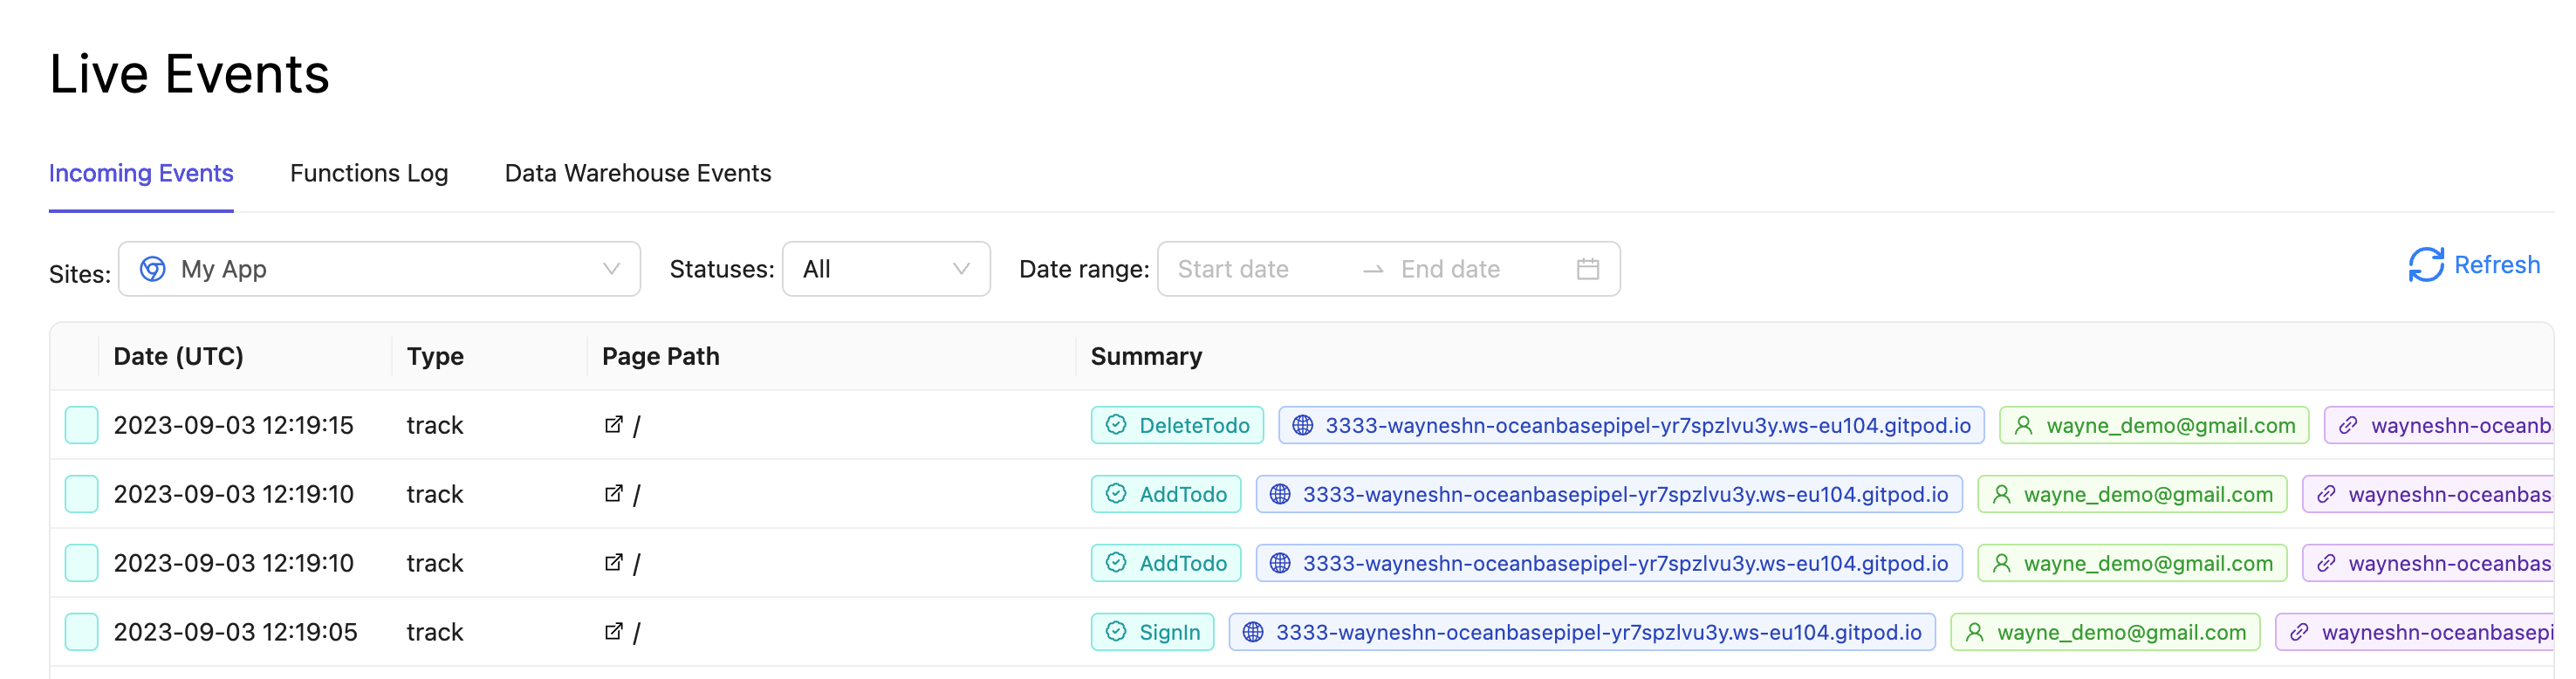Screen dimensions: 2576x679
Task: Select the Incoming Events tab
Action: tap(141, 173)
